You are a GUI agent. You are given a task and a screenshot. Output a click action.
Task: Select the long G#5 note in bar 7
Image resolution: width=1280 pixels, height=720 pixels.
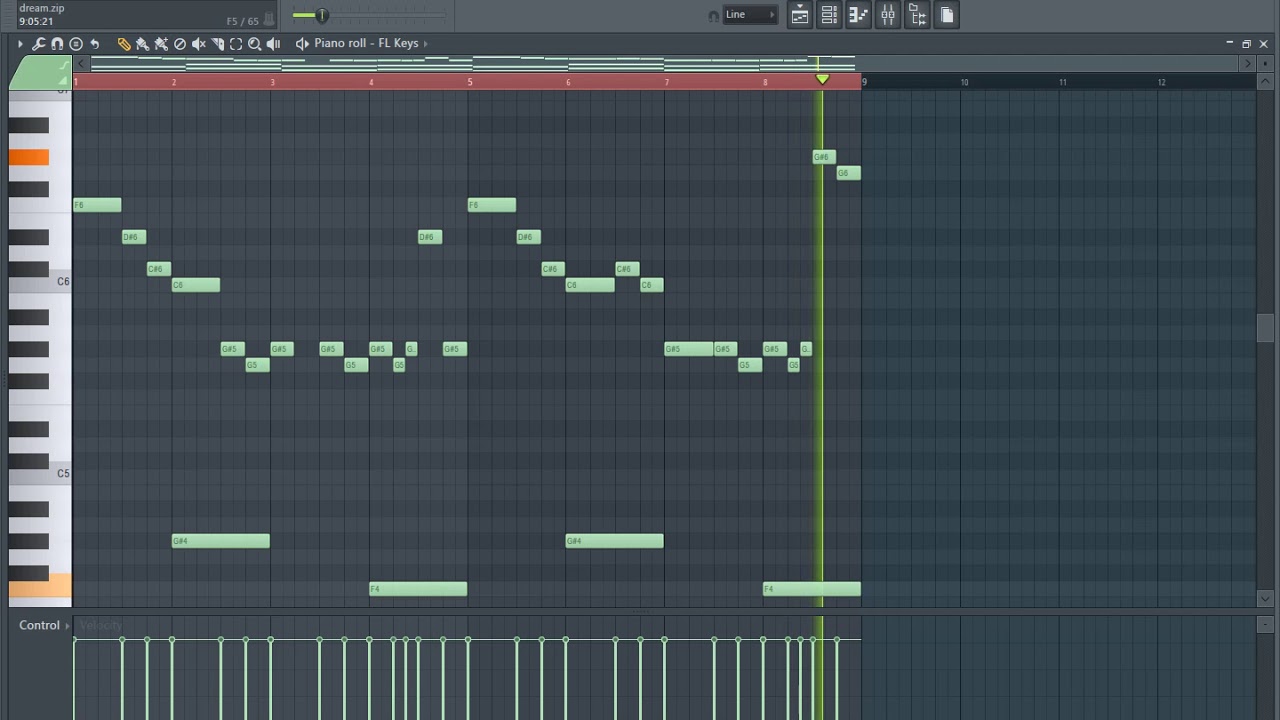click(689, 349)
